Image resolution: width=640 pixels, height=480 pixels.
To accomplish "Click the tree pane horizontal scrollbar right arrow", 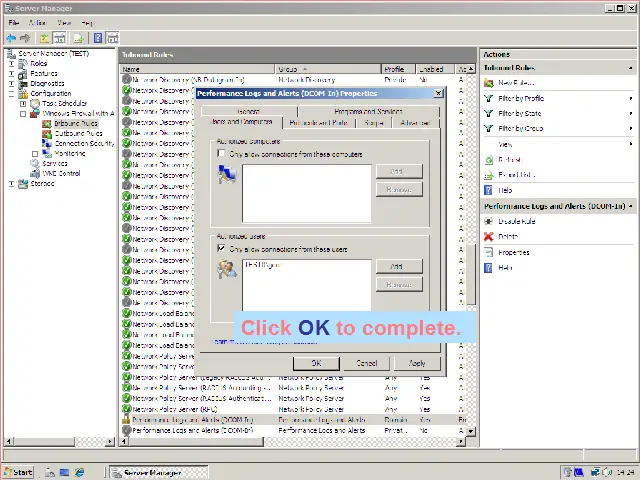I will click(x=110, y=441).
